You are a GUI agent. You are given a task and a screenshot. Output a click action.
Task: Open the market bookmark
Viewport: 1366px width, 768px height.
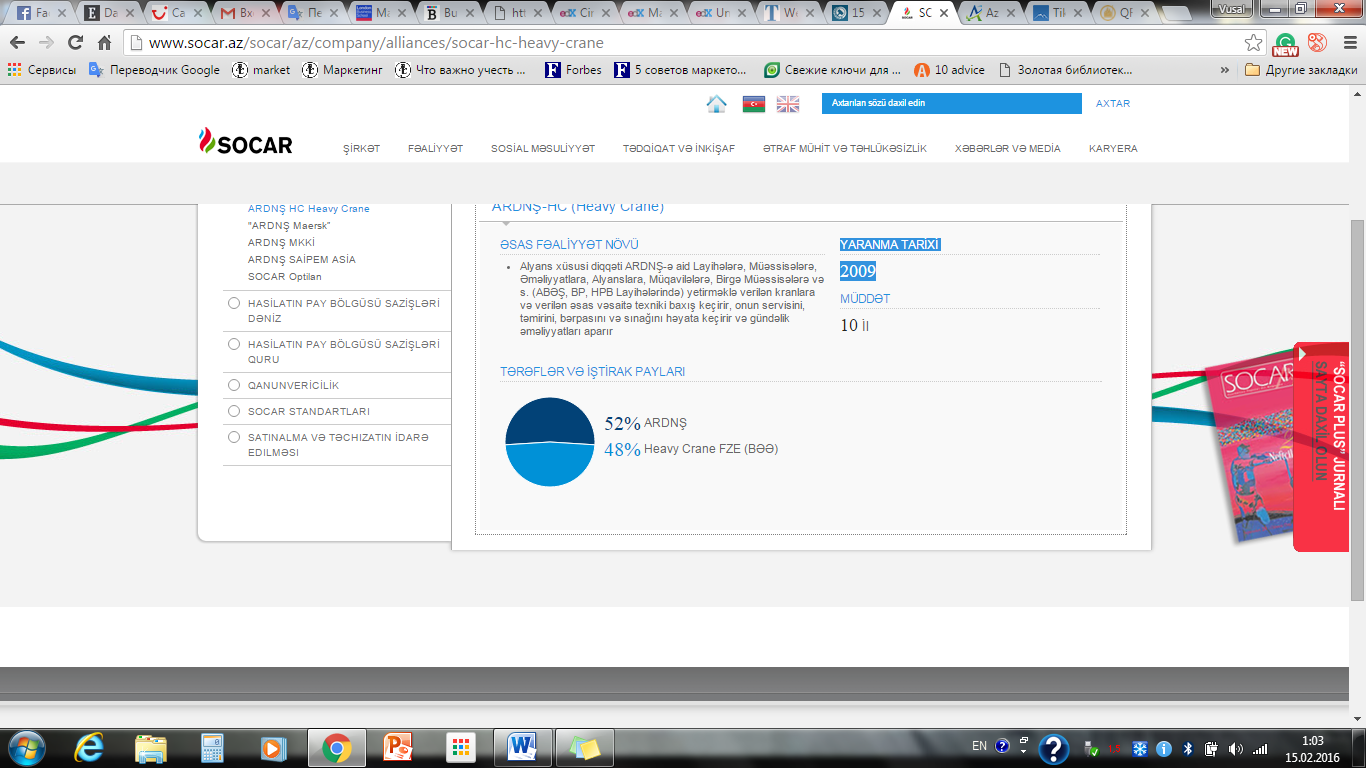pos(261,70)
